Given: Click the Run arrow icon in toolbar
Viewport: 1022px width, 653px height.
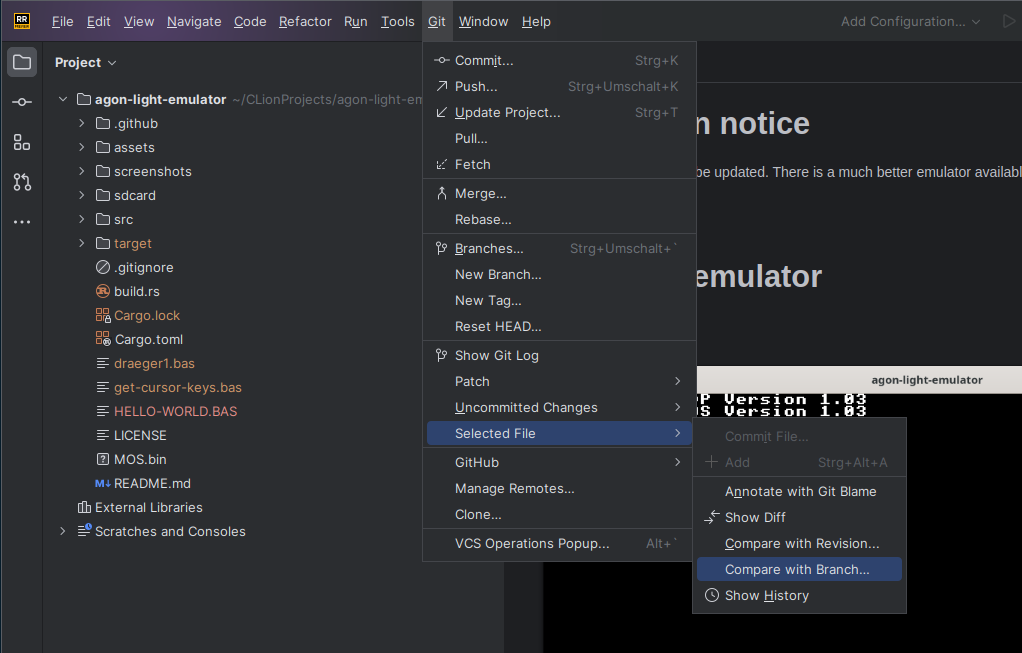Looking at the screenshot, I should tap(1007, 21).
